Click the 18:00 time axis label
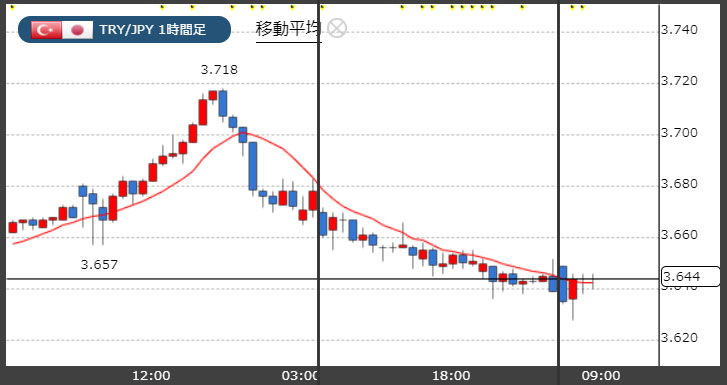This screenshot has width=727, height=385. [x=451, y=375]
